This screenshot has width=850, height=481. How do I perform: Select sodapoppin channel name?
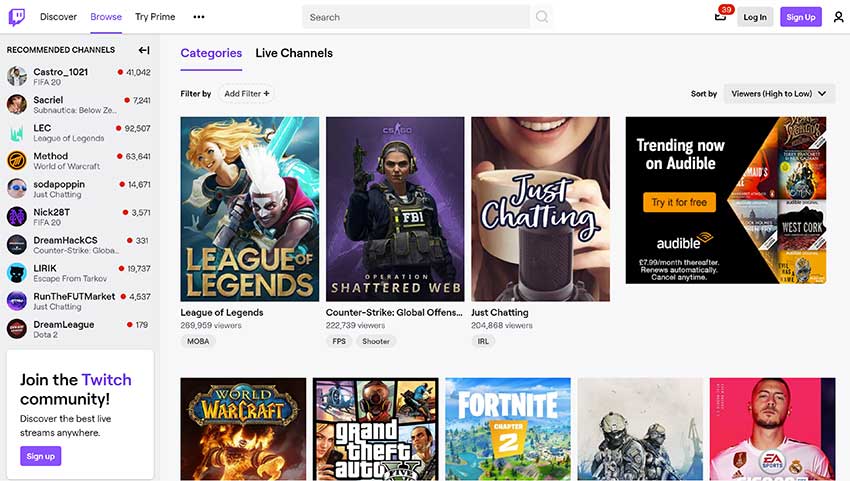(59, 184)
